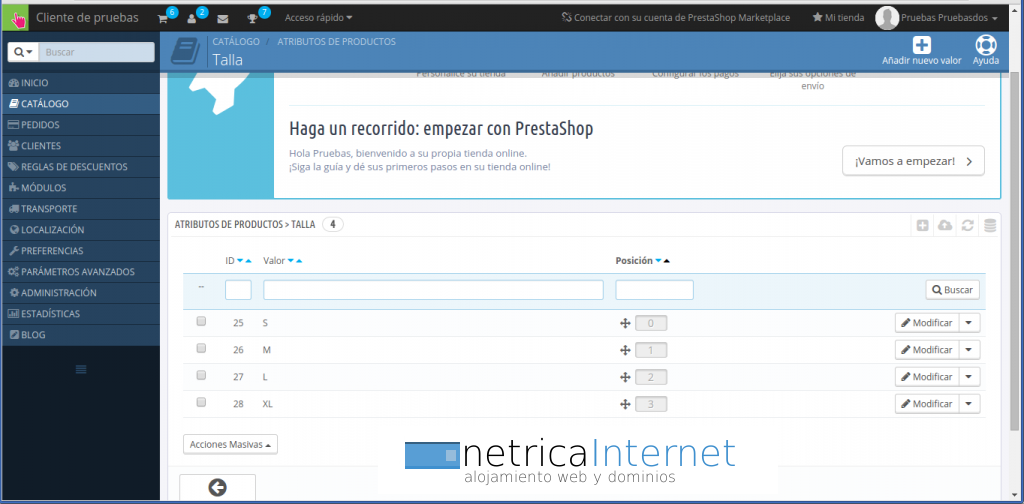Open the Reglas de descuentos menu
The width and height of the screenshot is (1024, 504).
pos(81,167)
